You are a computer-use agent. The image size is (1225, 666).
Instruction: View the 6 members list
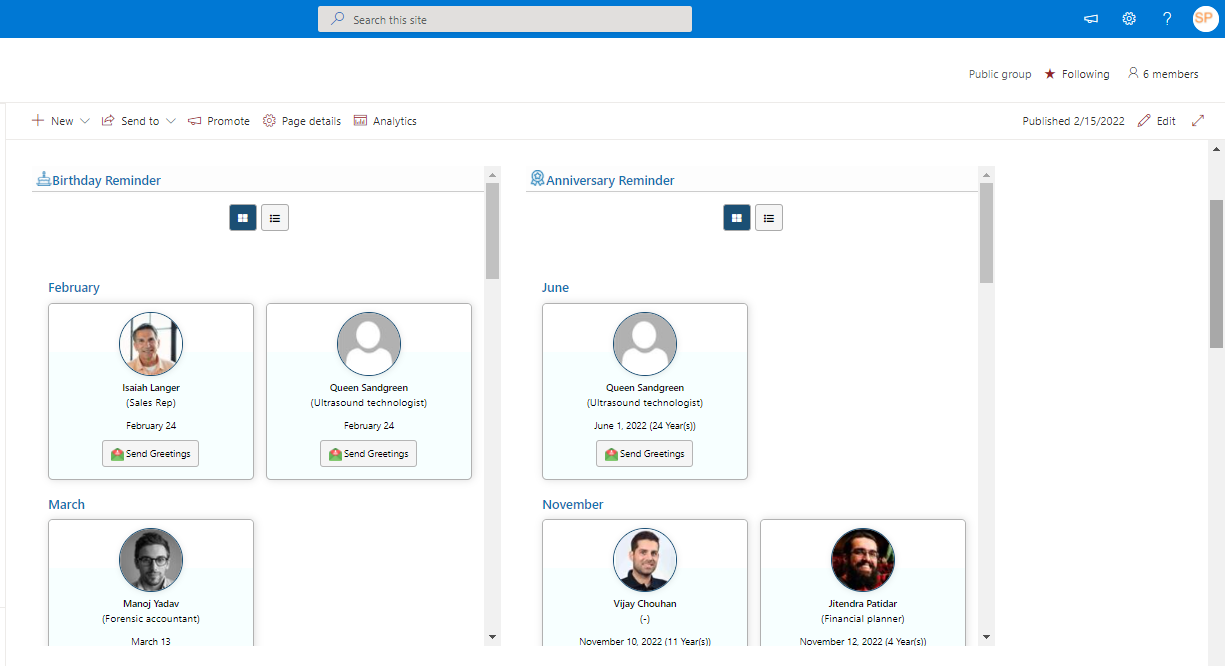(x=1163, y=73)
